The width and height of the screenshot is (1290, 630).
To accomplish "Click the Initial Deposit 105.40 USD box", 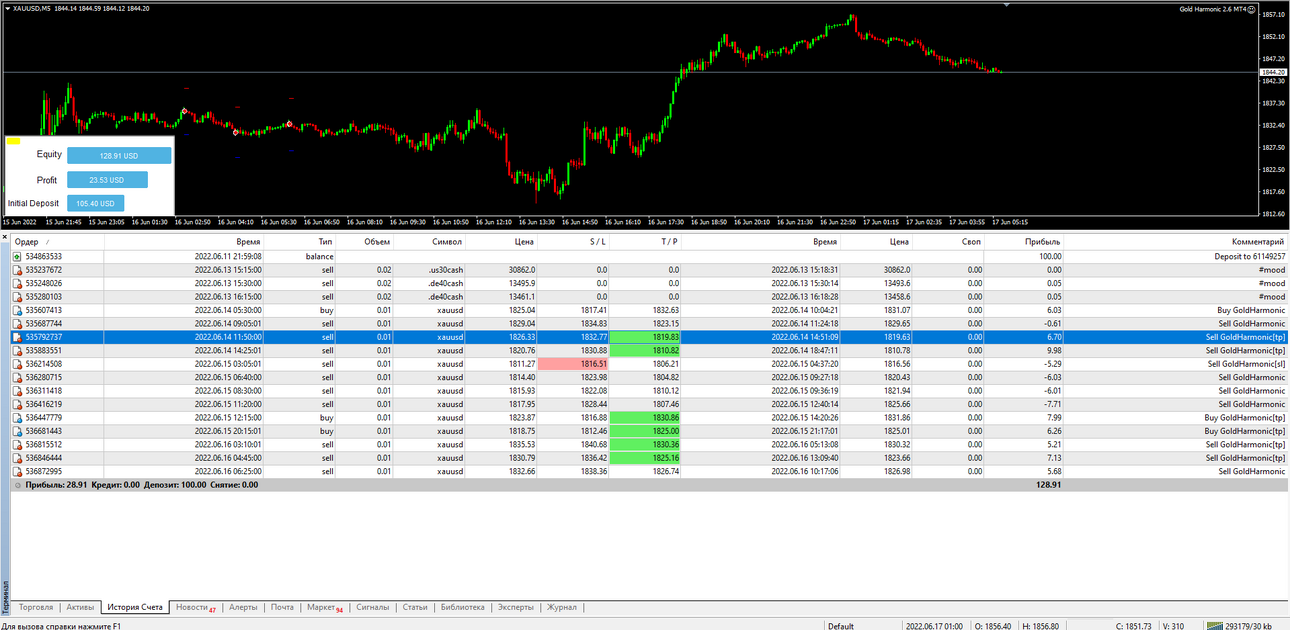I will (95, 203).
